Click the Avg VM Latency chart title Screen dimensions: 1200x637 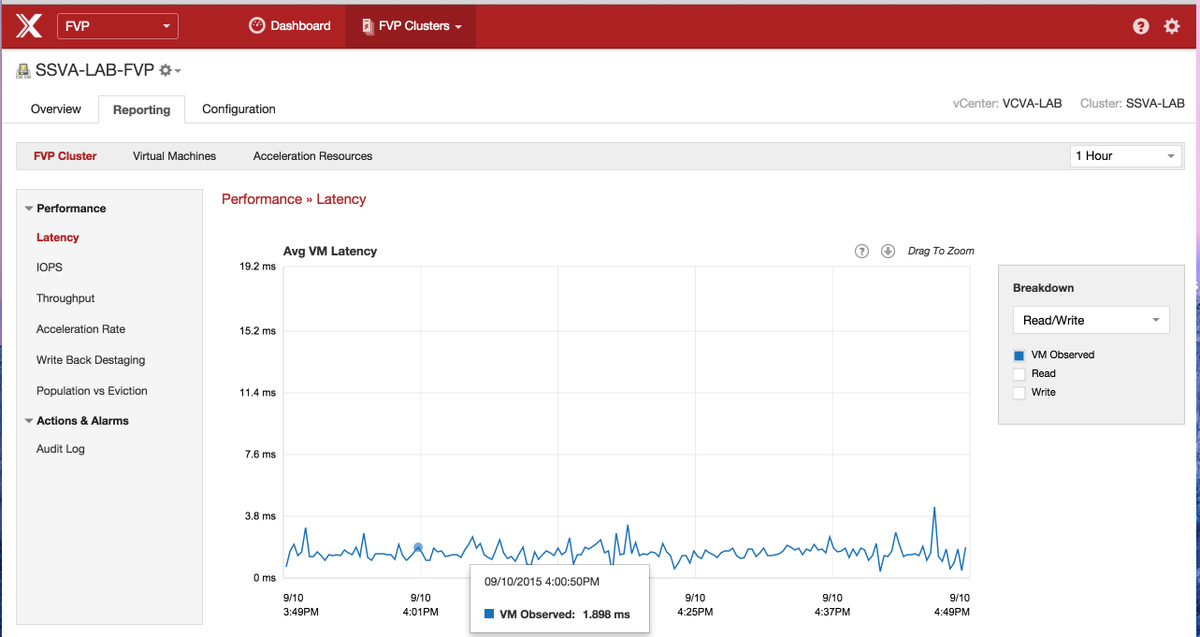tap(330, 251)
